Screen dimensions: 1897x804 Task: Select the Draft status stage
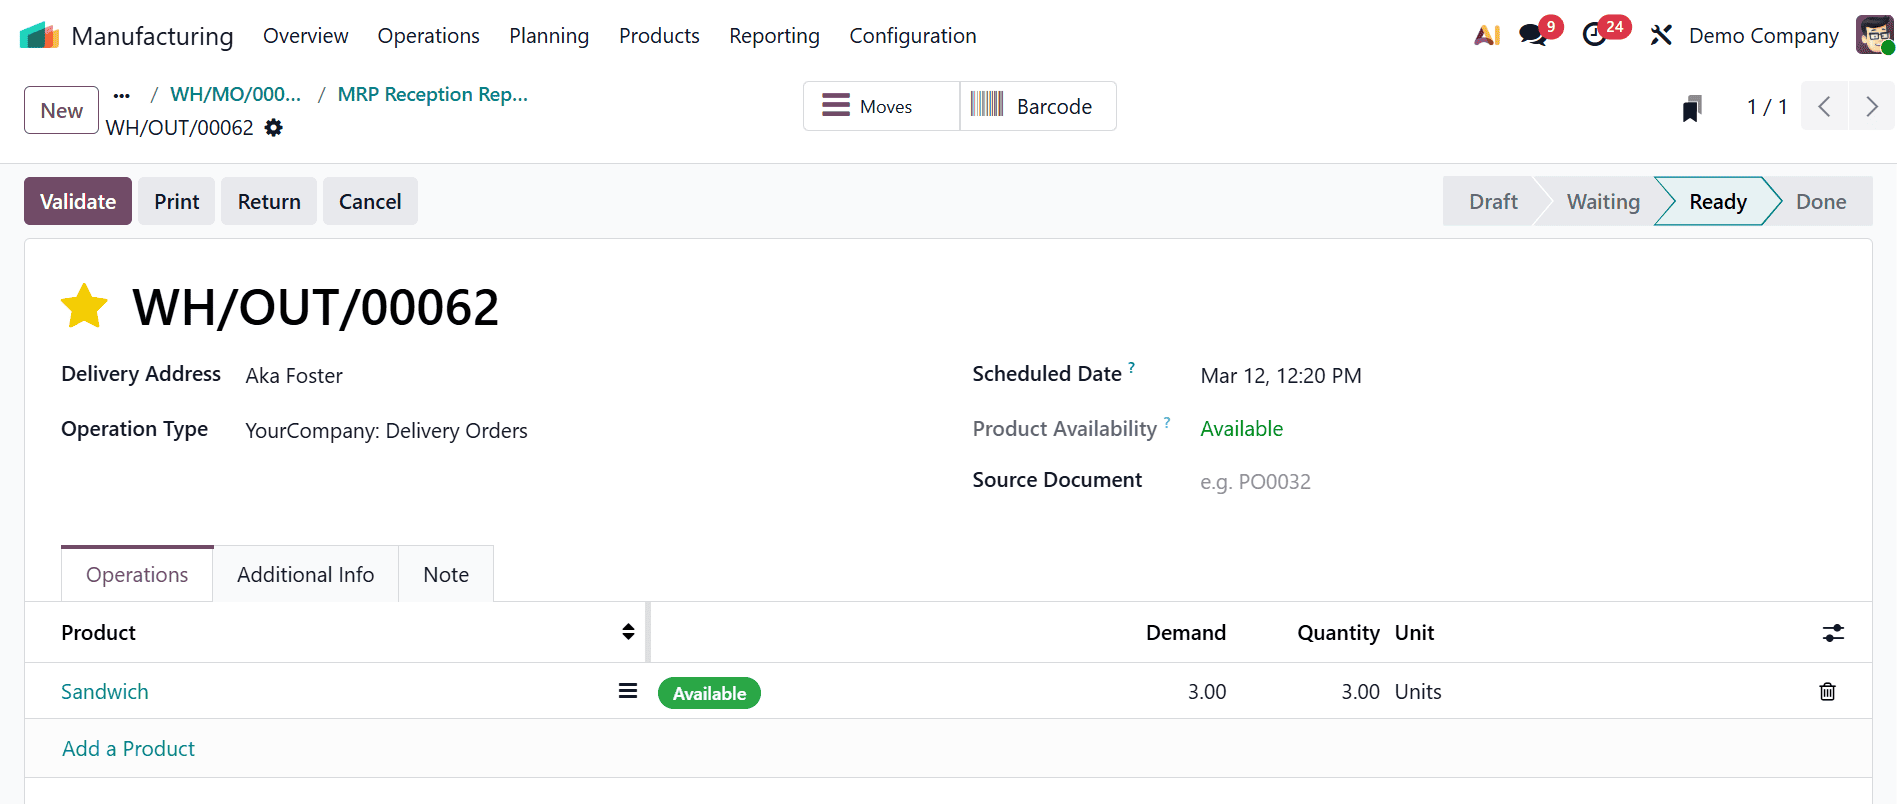pyautogui.click(x=1493, y=202)
